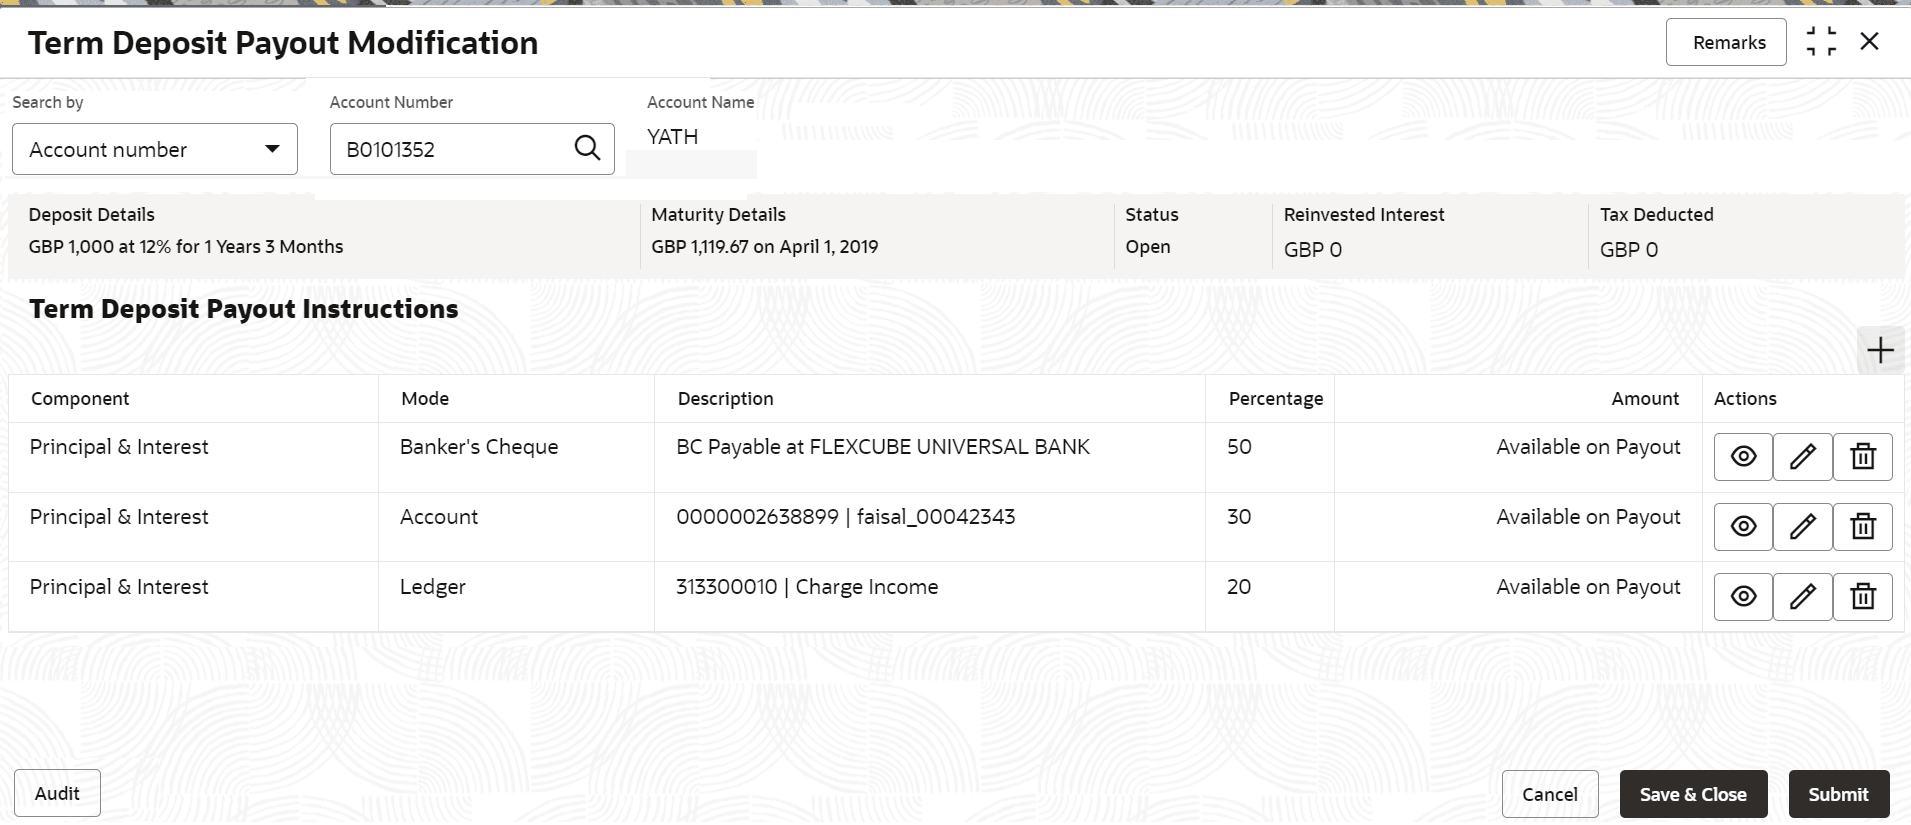Cancel the payout modification
This screenshot has width=1911, height=825.
point(1549,794)
